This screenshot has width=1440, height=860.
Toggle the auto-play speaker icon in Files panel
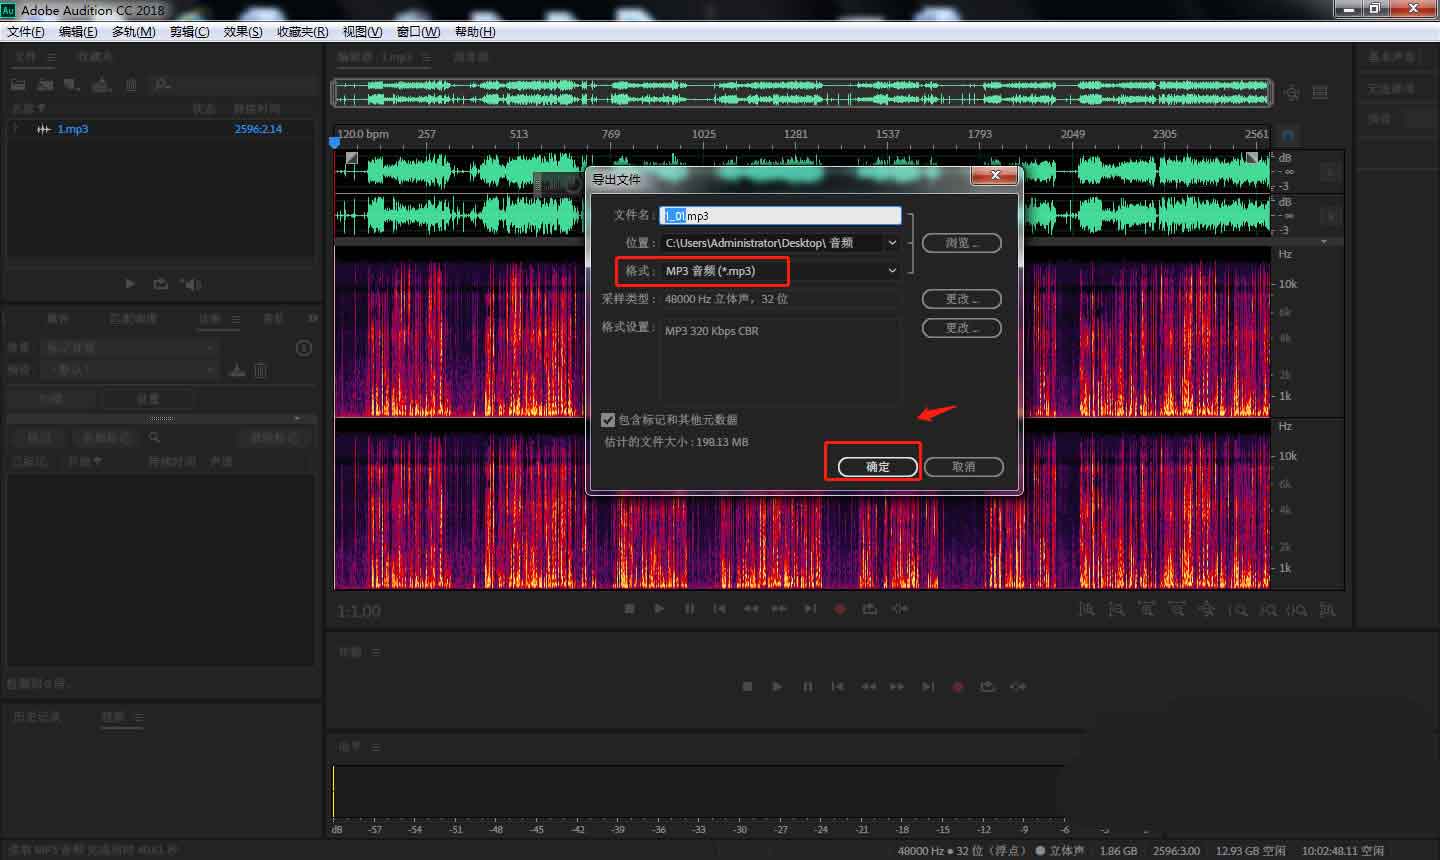pyautogui.click(x=190, y=284)
